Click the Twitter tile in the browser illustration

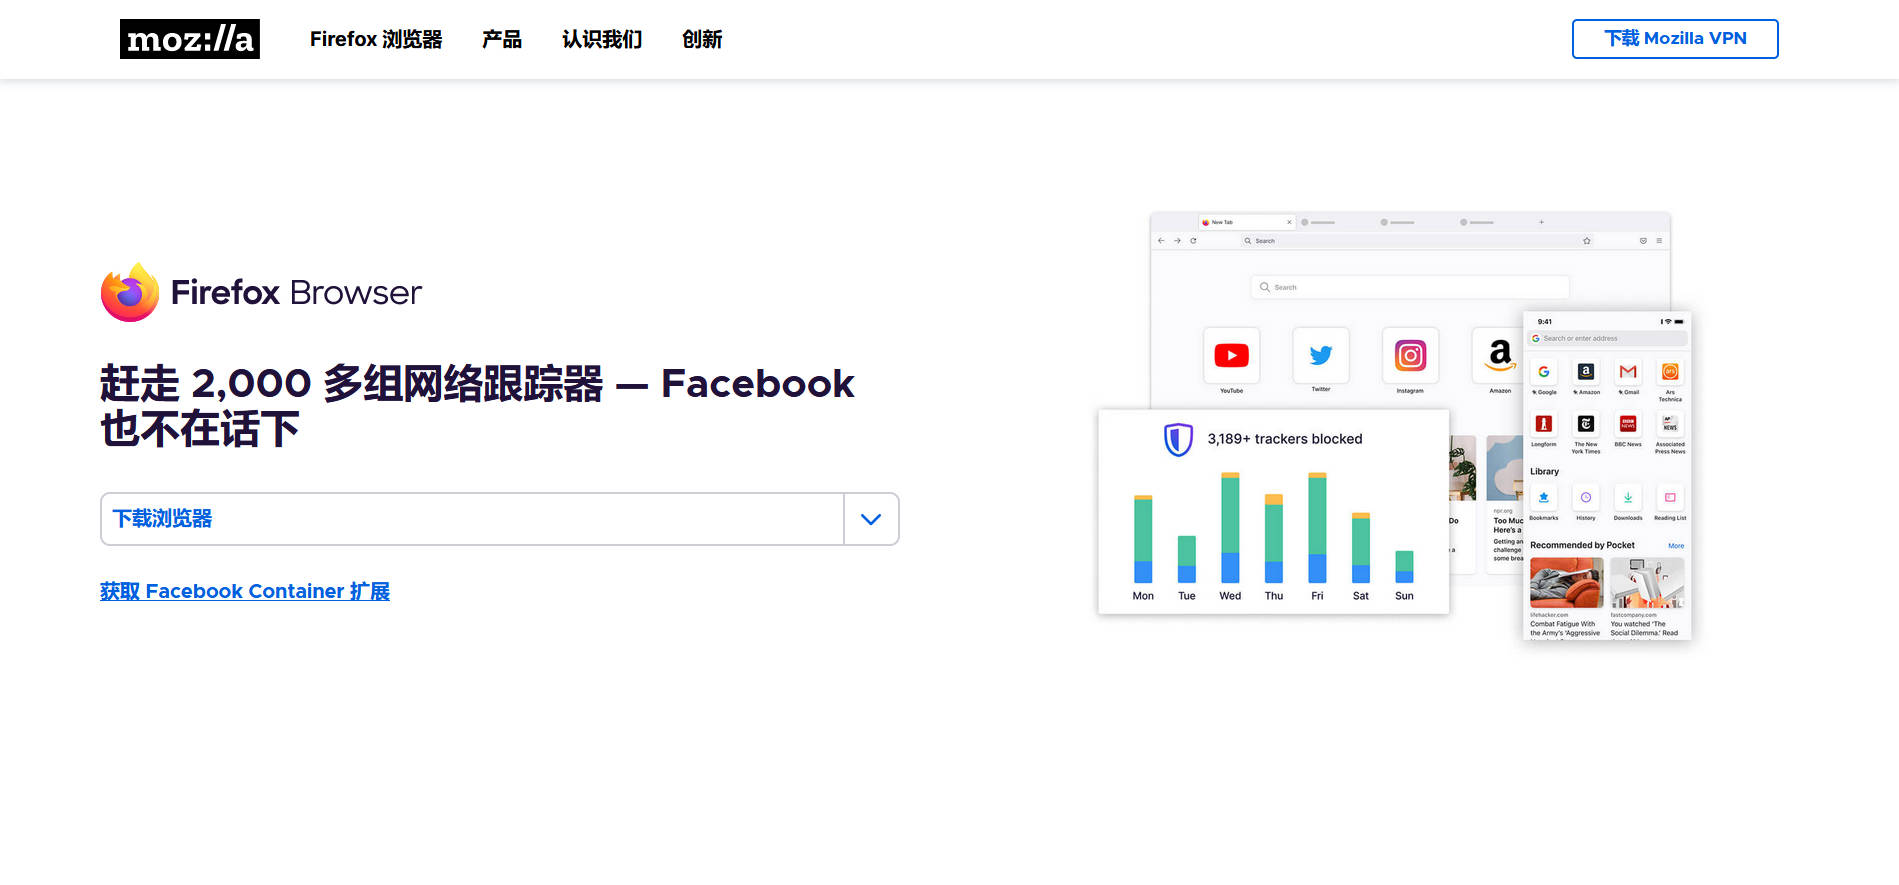point(1321,355)
